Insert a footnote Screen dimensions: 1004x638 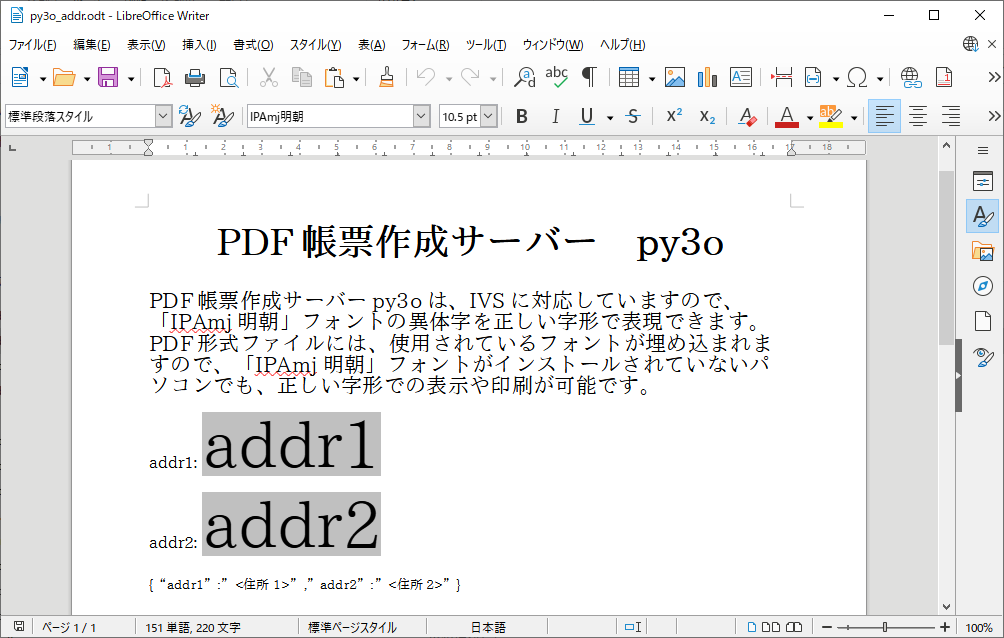pyautogui.click(x=944, y=78)
